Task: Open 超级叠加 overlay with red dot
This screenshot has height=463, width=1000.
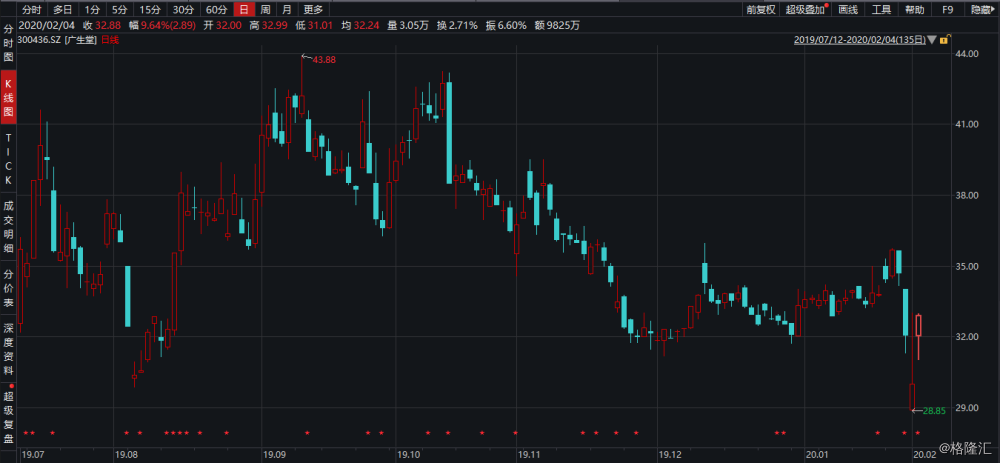Action: click(806, 10)
